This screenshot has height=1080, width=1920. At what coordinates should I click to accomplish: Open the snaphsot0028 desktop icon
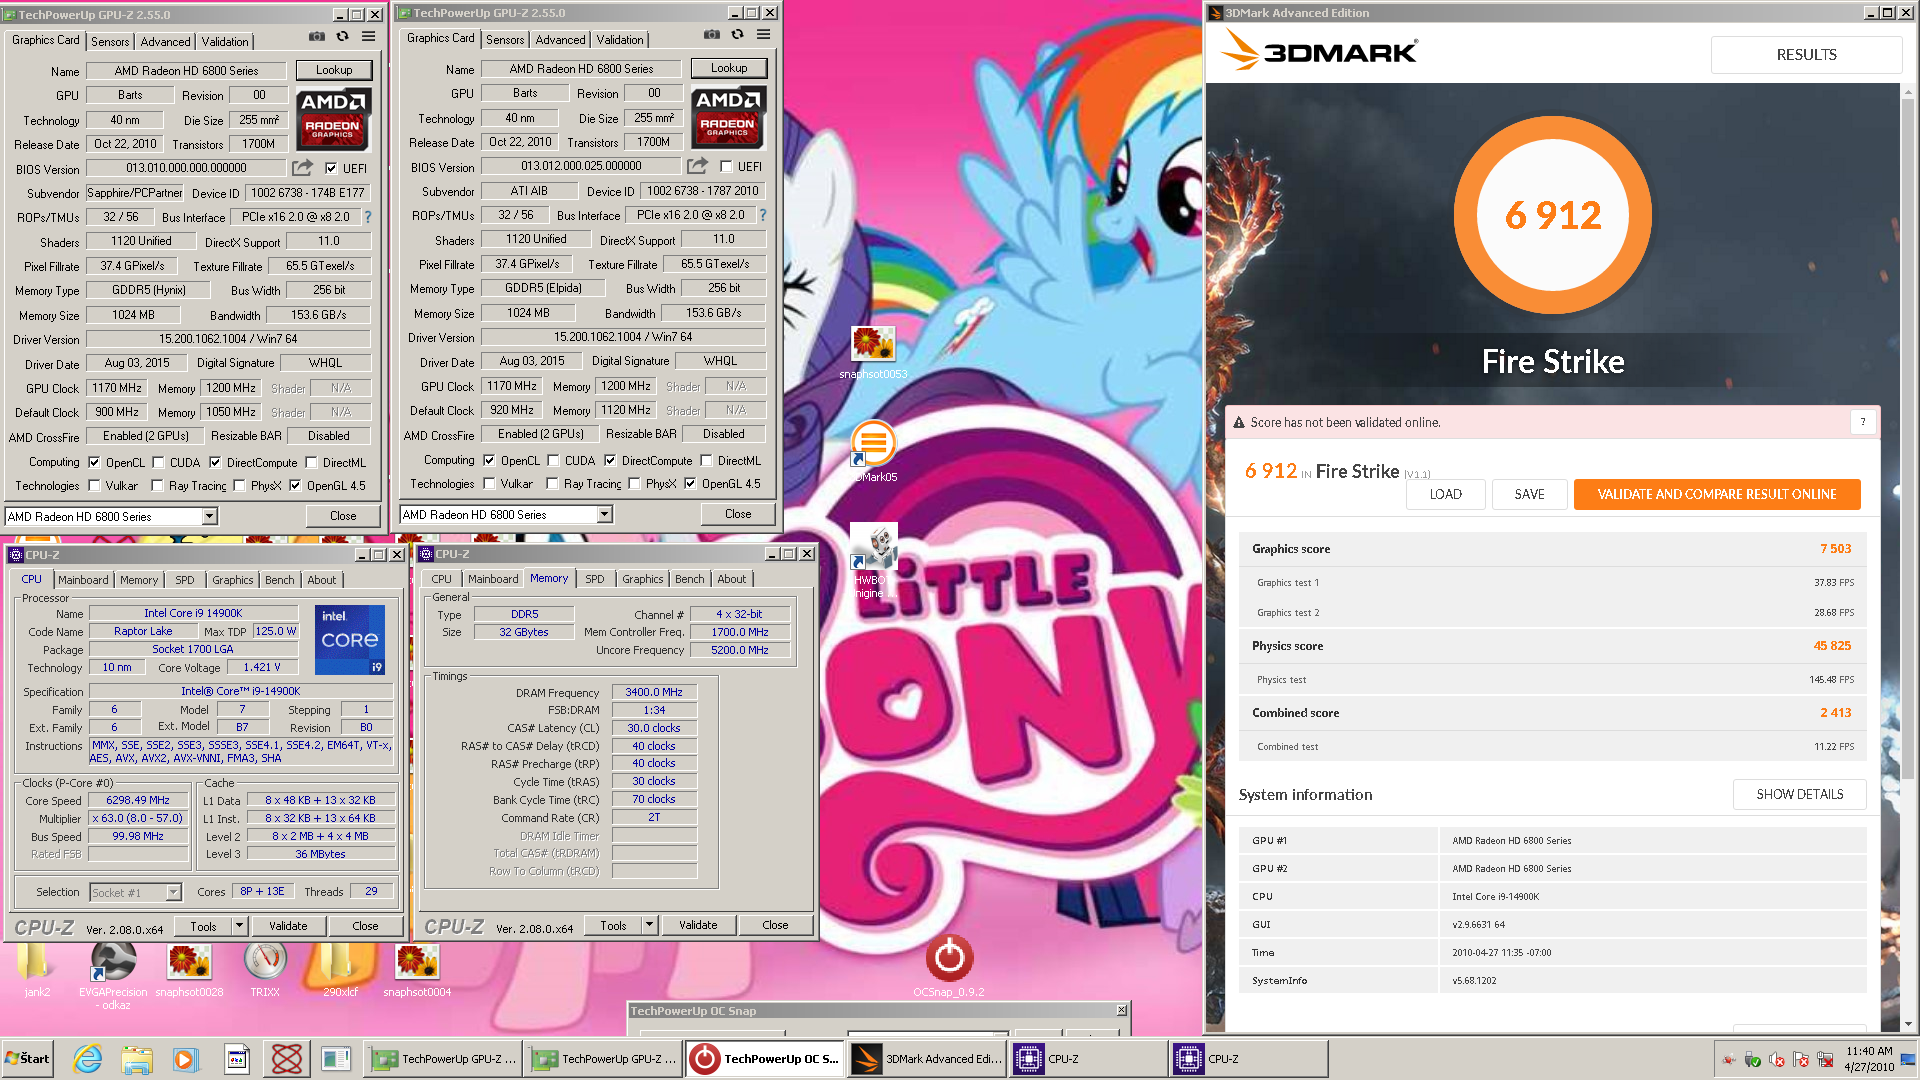click(189, 968)
